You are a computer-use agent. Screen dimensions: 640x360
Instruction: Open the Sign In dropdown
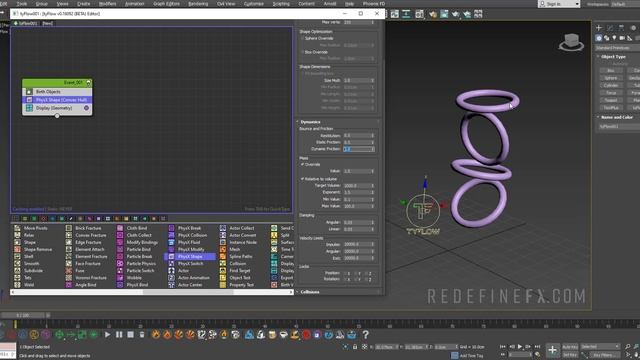pyautogui.click(x=559, y=4)
